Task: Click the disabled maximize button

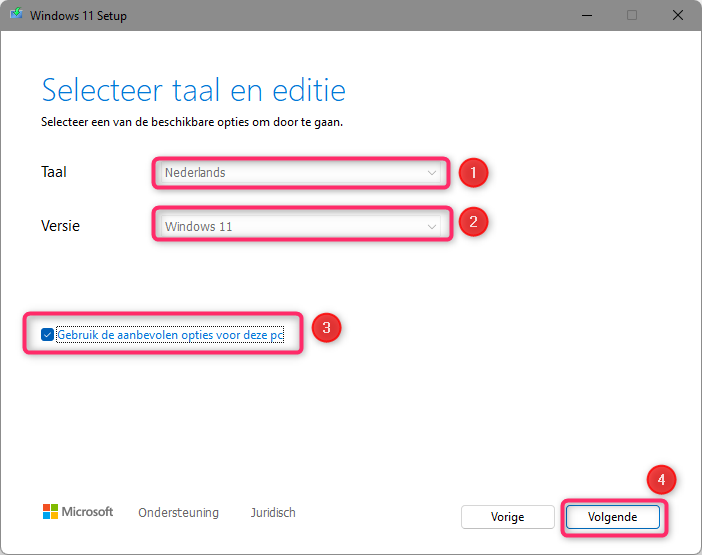Action: click(x=632, y=15)
